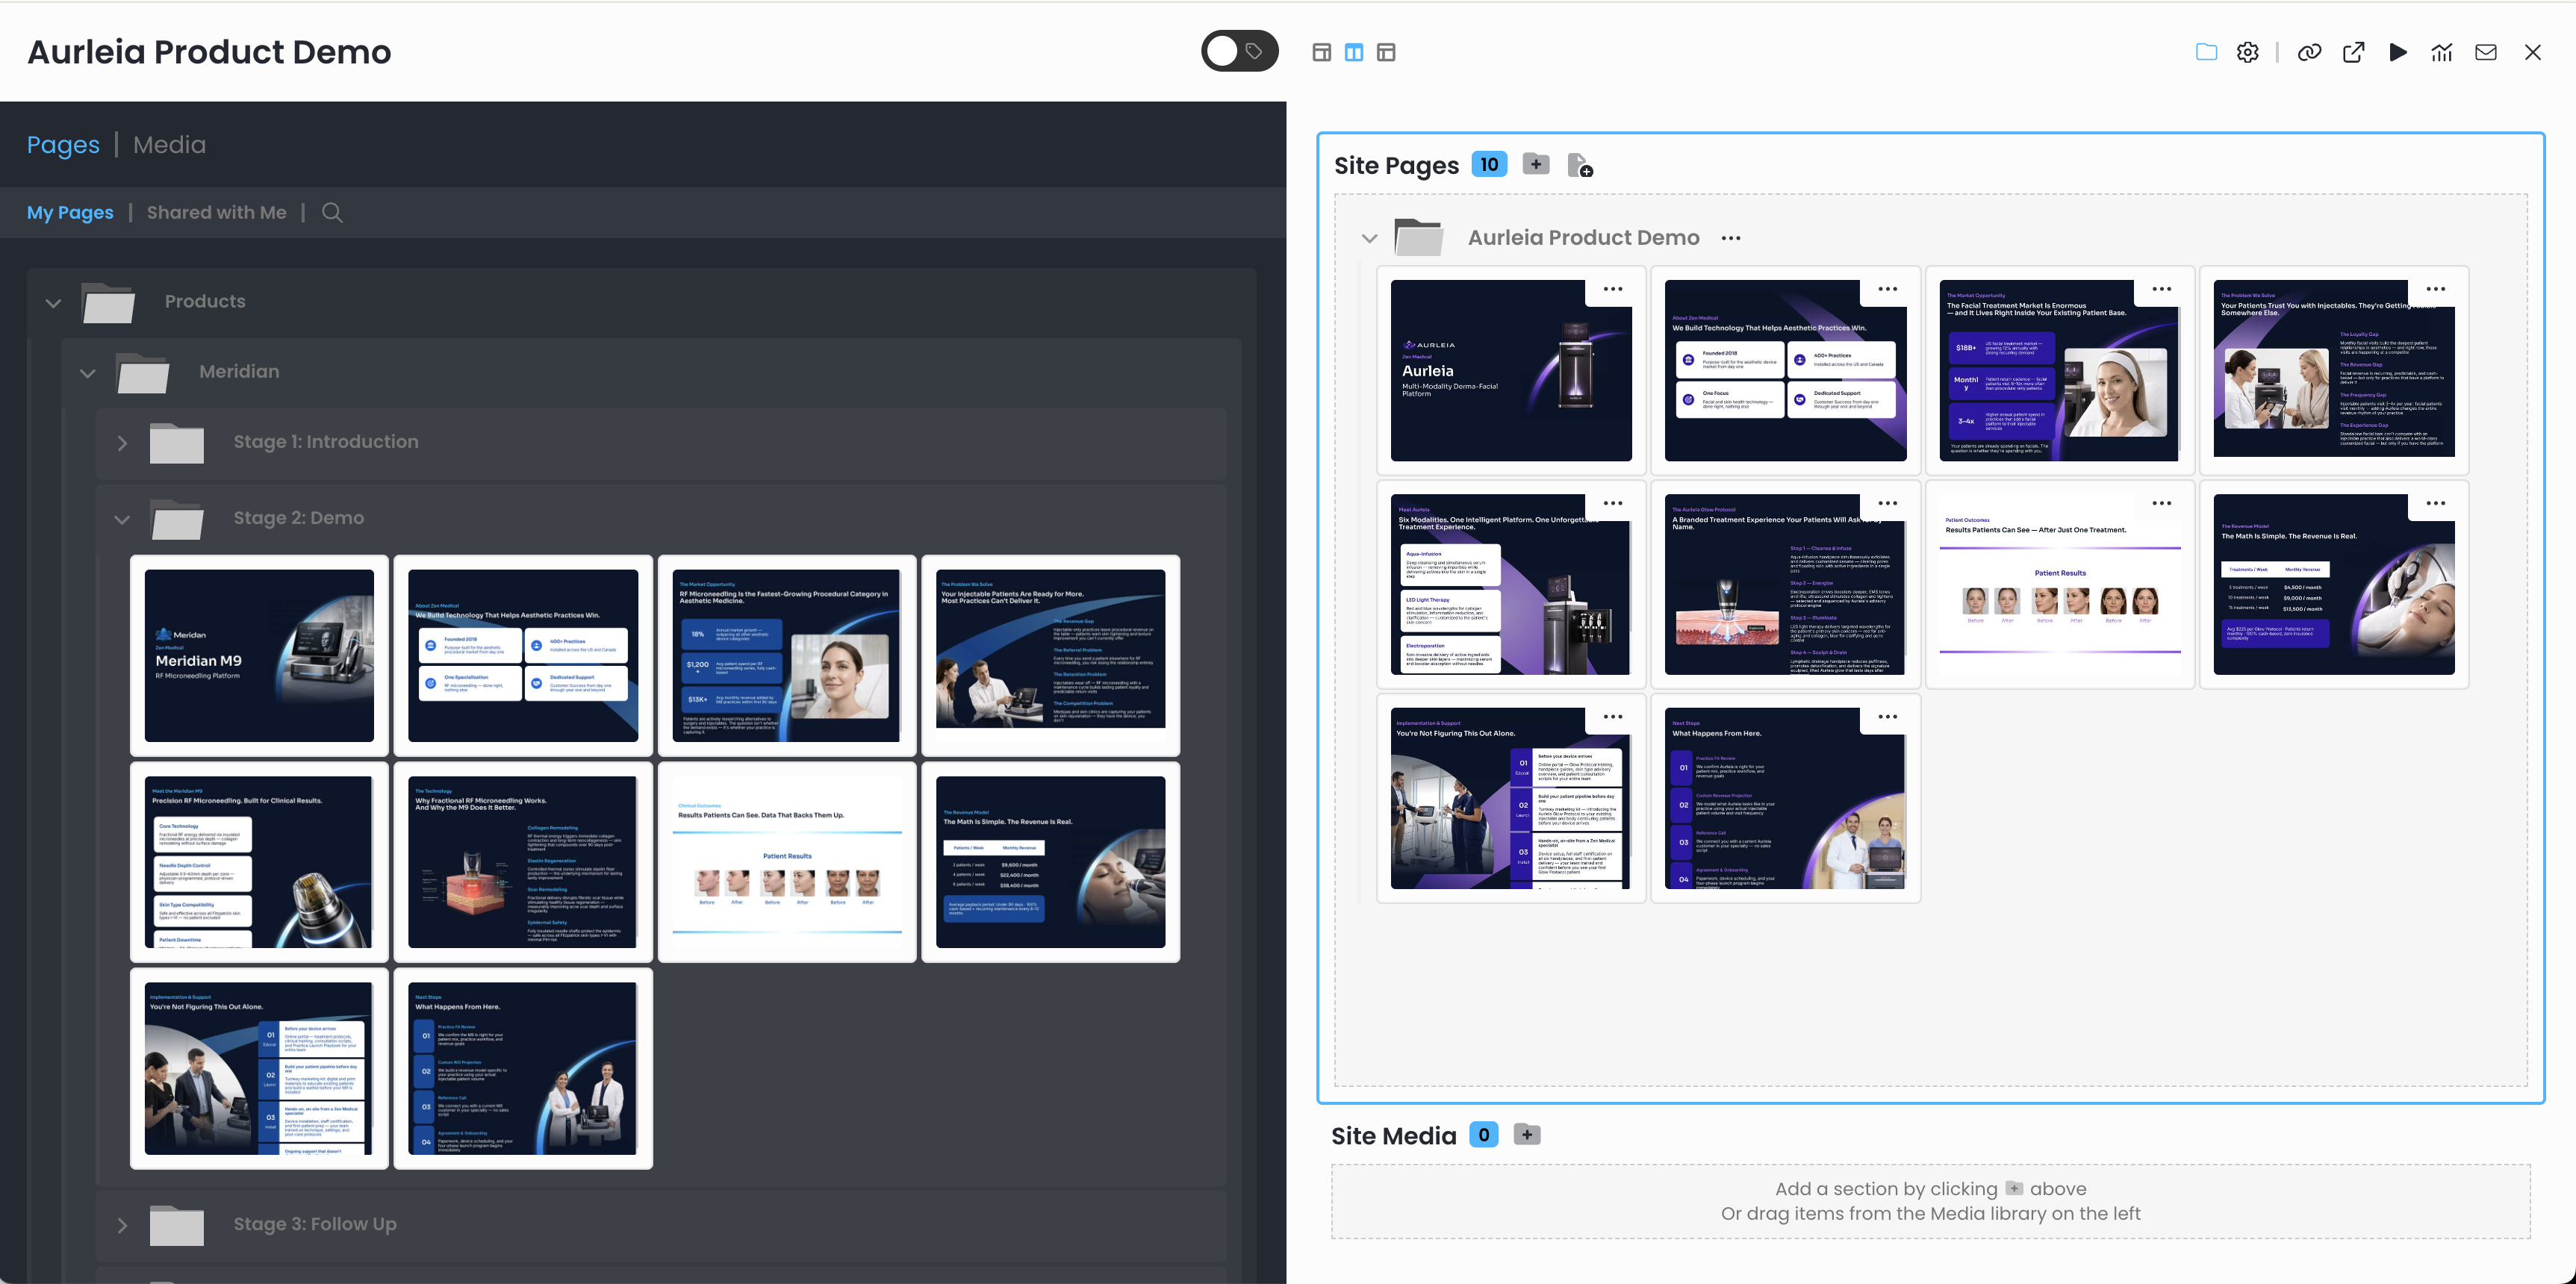
Task: Click the Stage 2: Demo folder label
Action: [x=298, y=518]
